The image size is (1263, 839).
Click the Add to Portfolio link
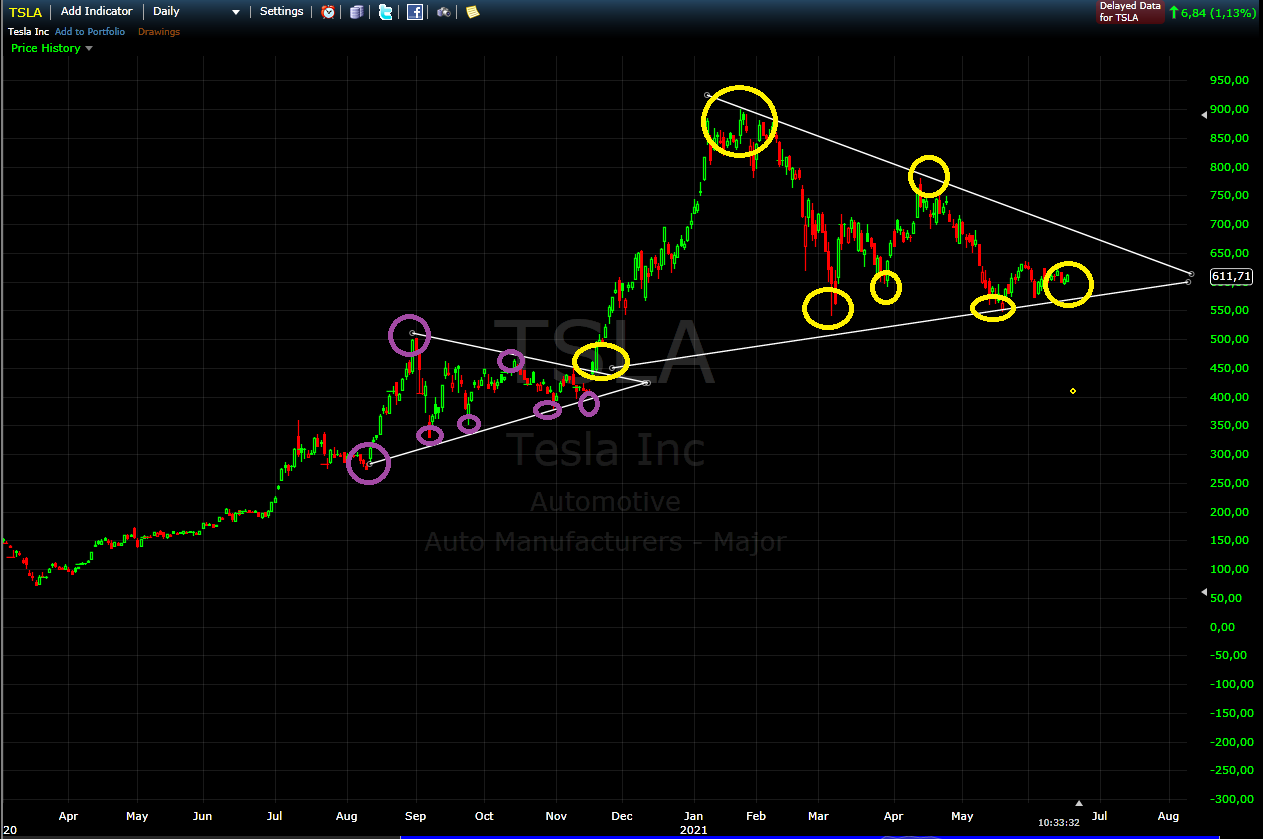tap(90, 32)
